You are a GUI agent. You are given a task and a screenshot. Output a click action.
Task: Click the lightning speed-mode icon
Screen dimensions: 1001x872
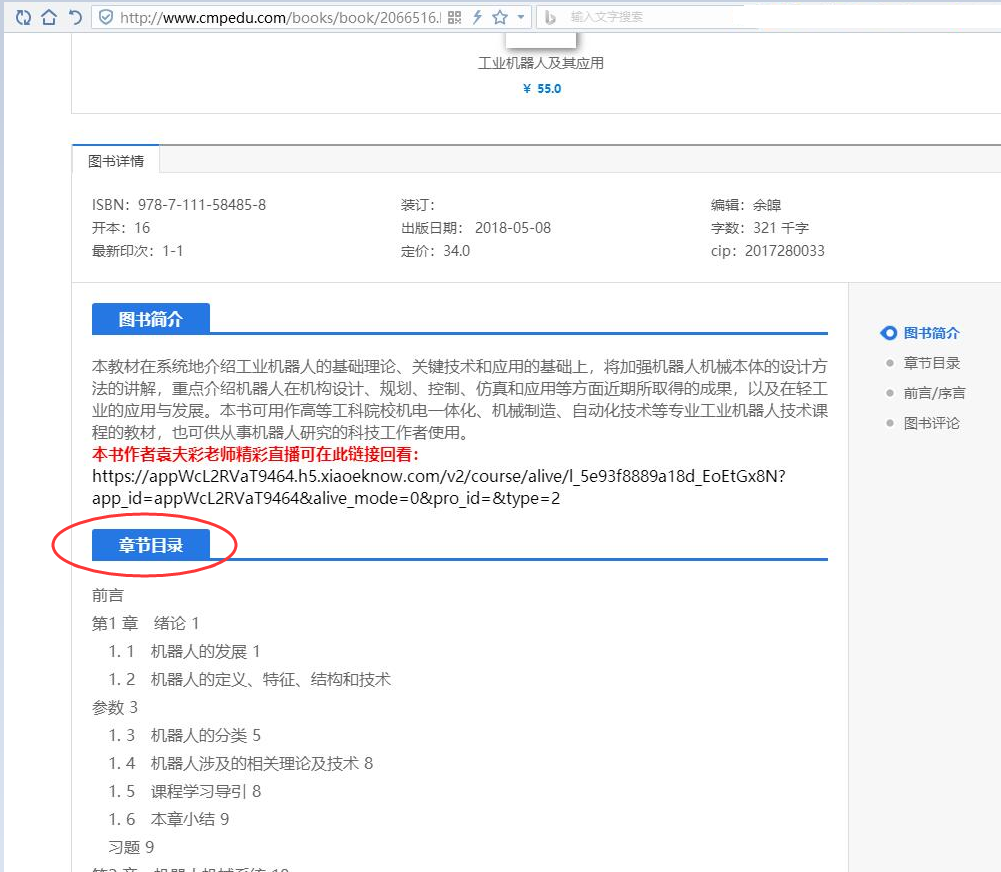click(477, 17)
